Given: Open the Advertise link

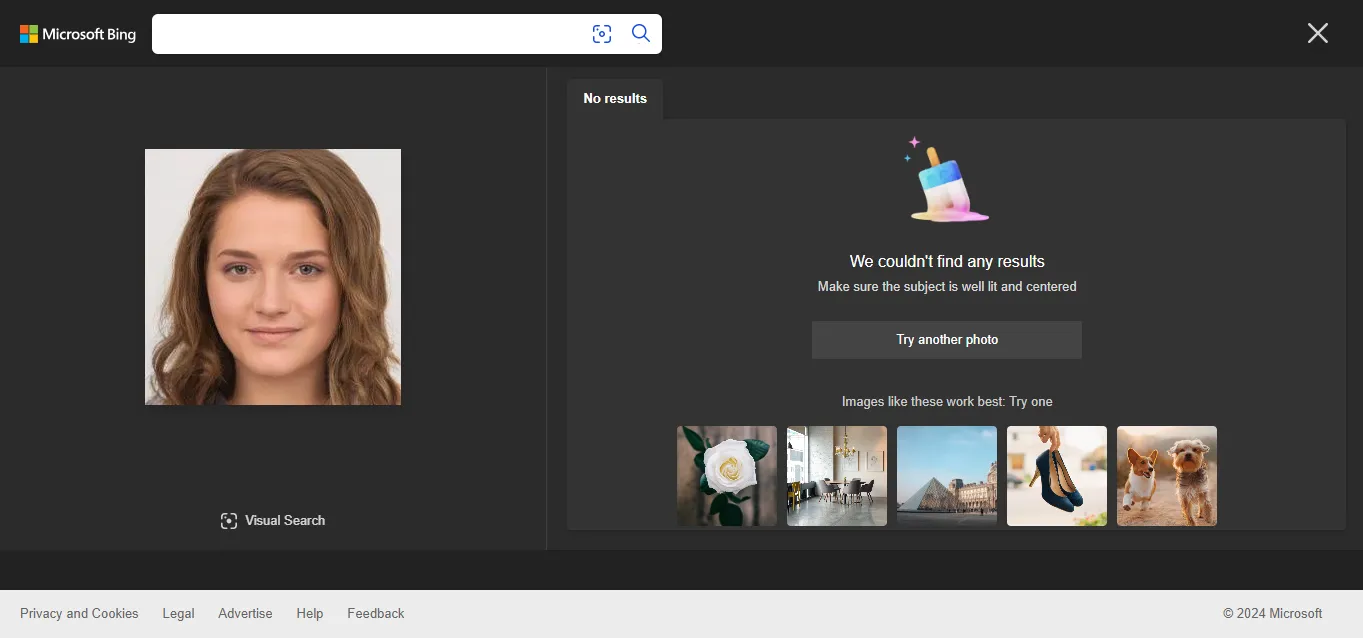Looking at the screenshot, I should pos(244,613).
